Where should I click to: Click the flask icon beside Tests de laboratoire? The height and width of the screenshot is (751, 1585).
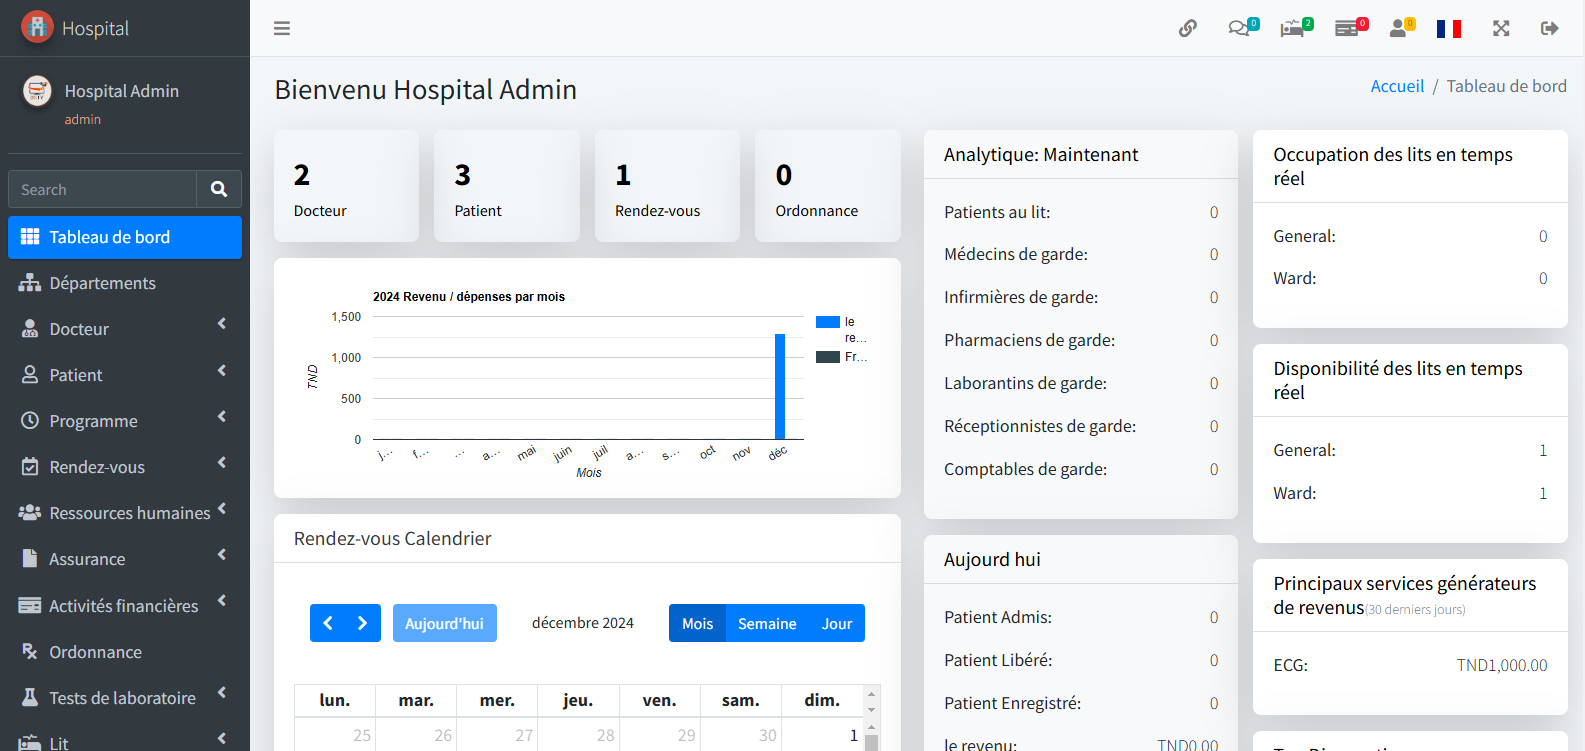30,697
